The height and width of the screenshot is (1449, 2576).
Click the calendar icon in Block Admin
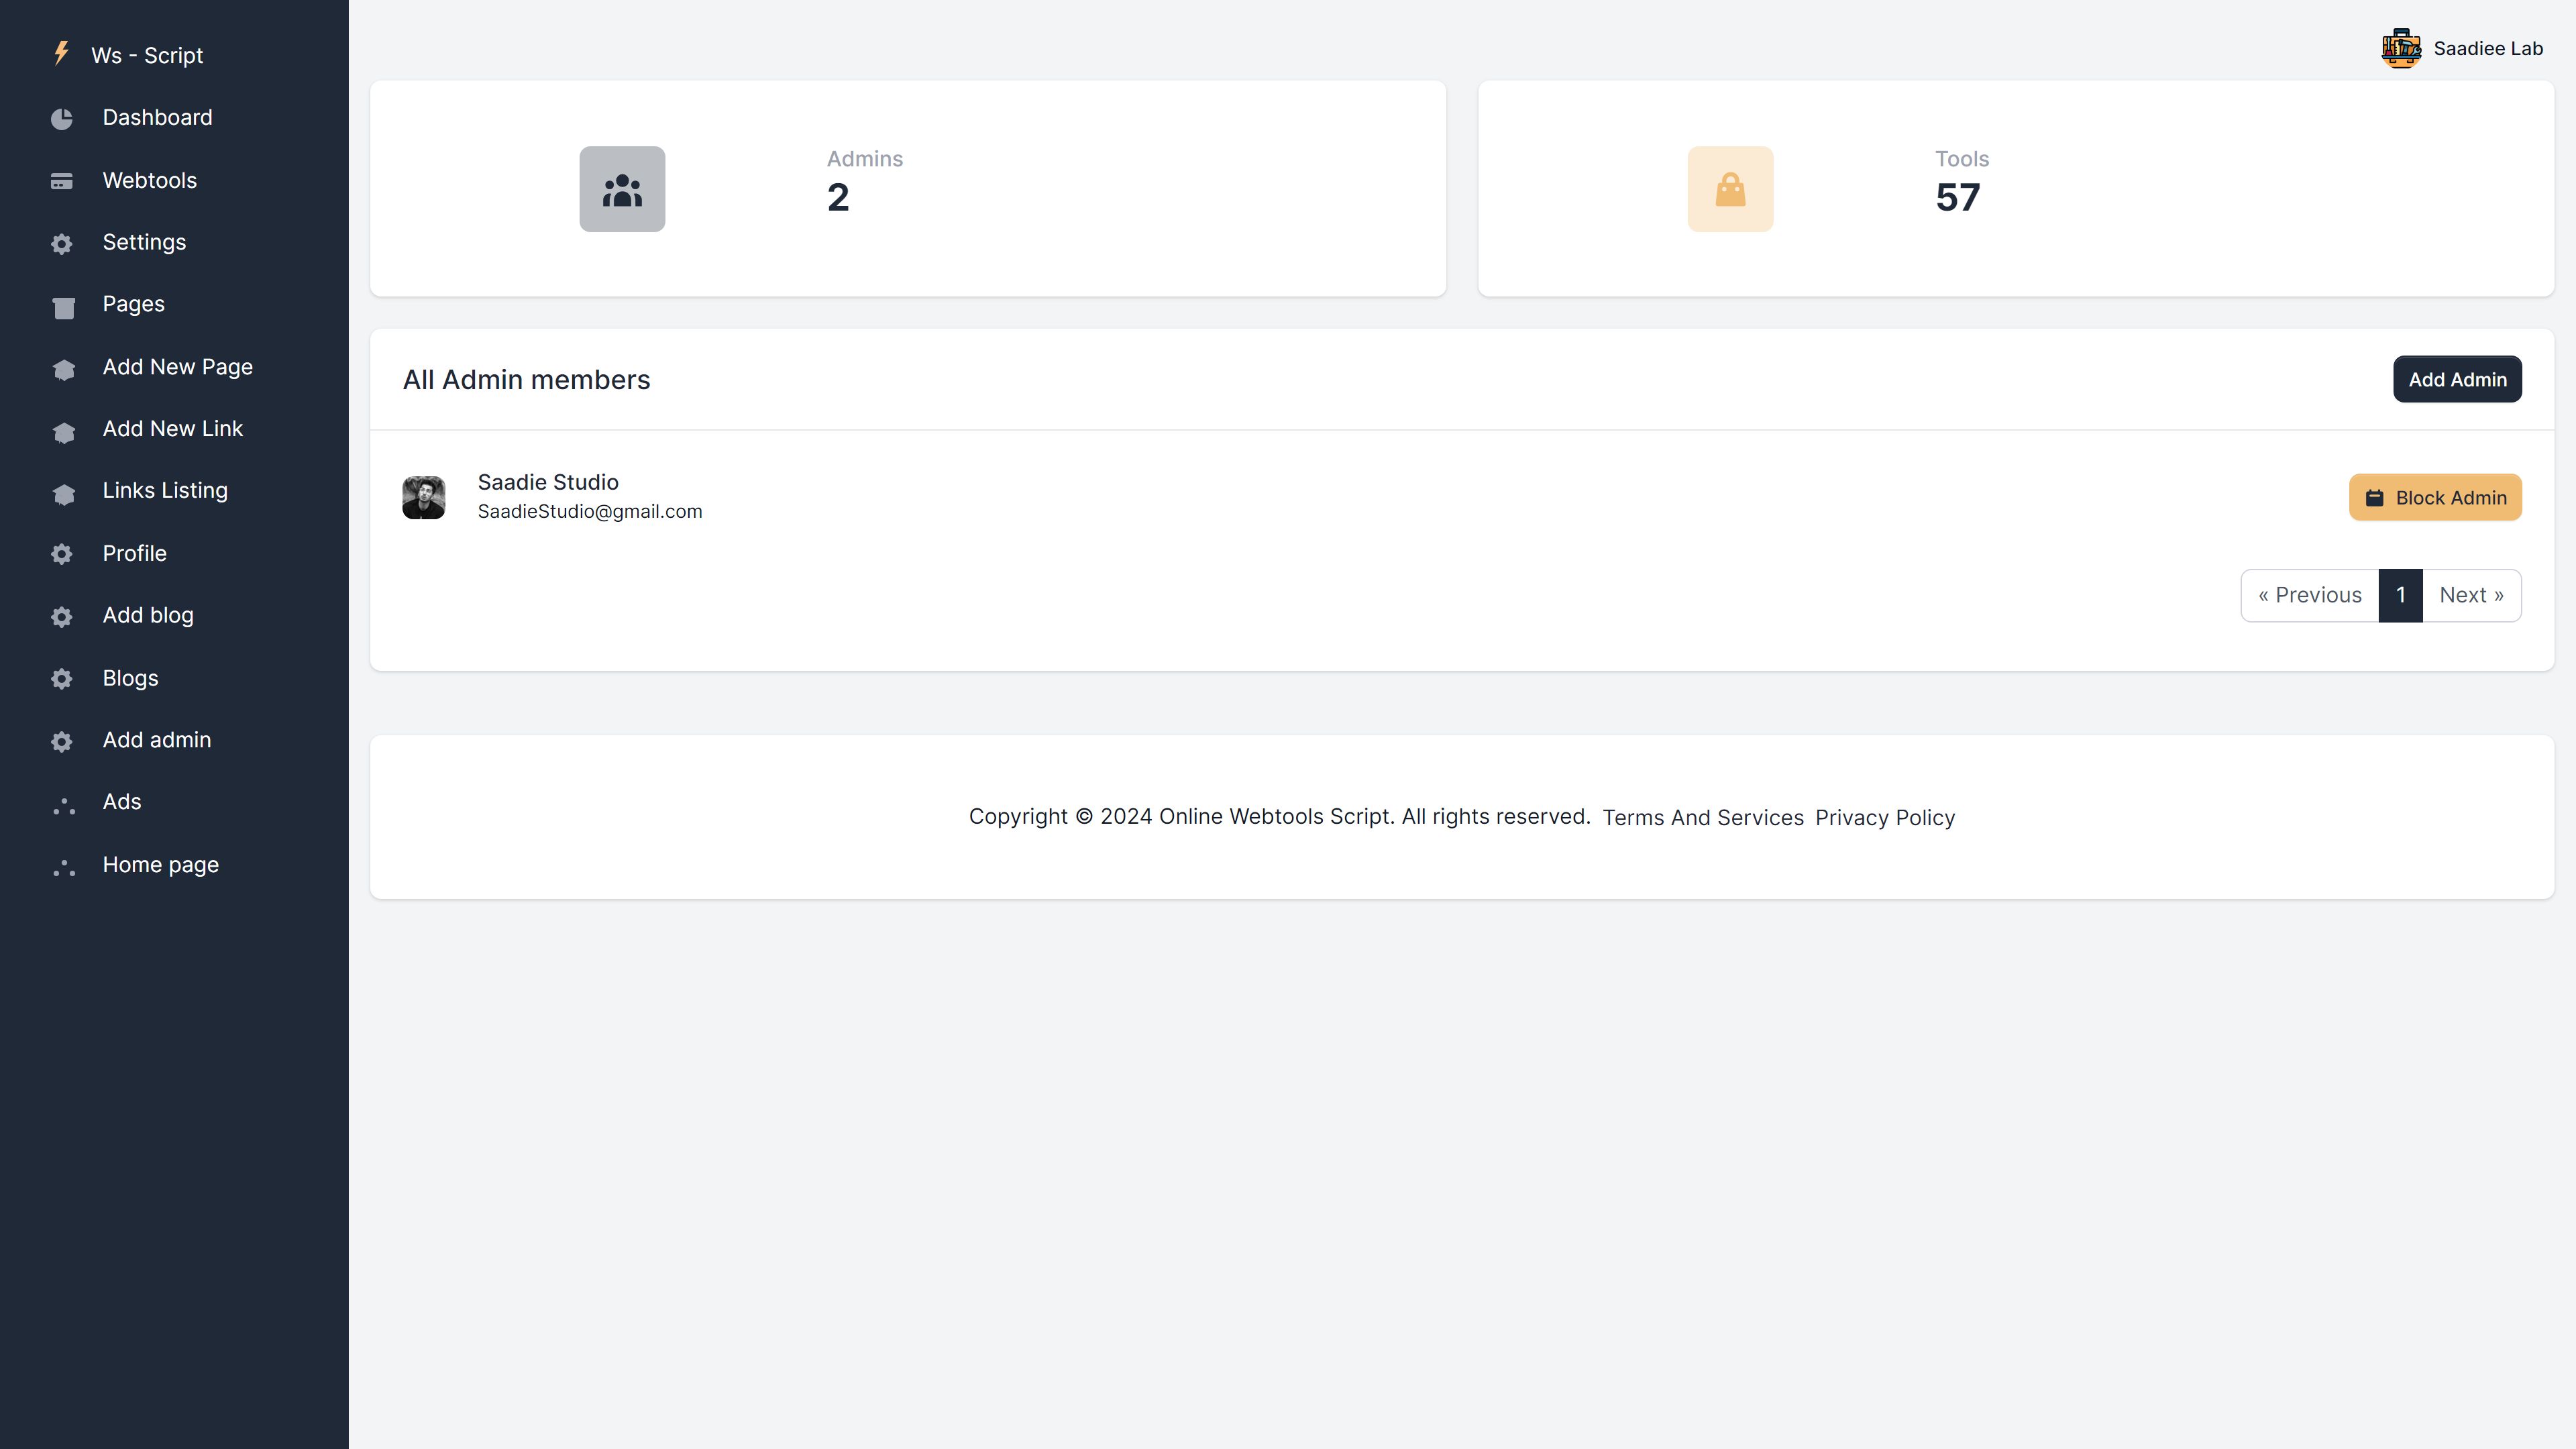click(x=2374, y=498)
